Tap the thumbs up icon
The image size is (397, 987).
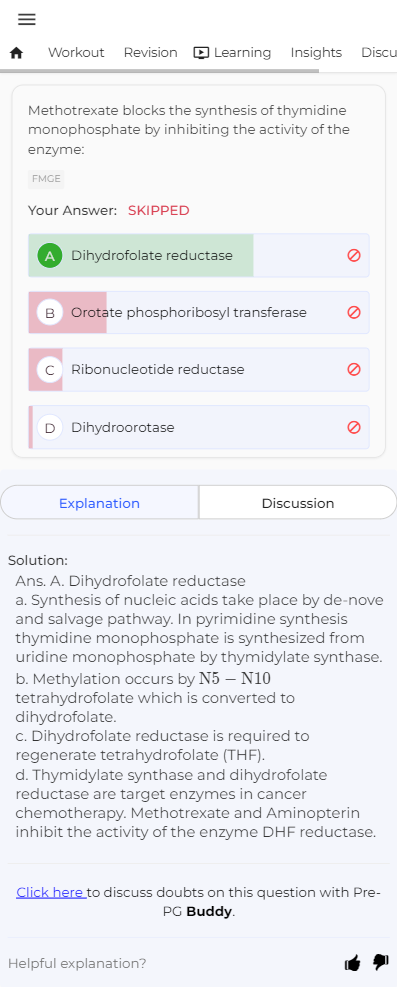[353, 962]
